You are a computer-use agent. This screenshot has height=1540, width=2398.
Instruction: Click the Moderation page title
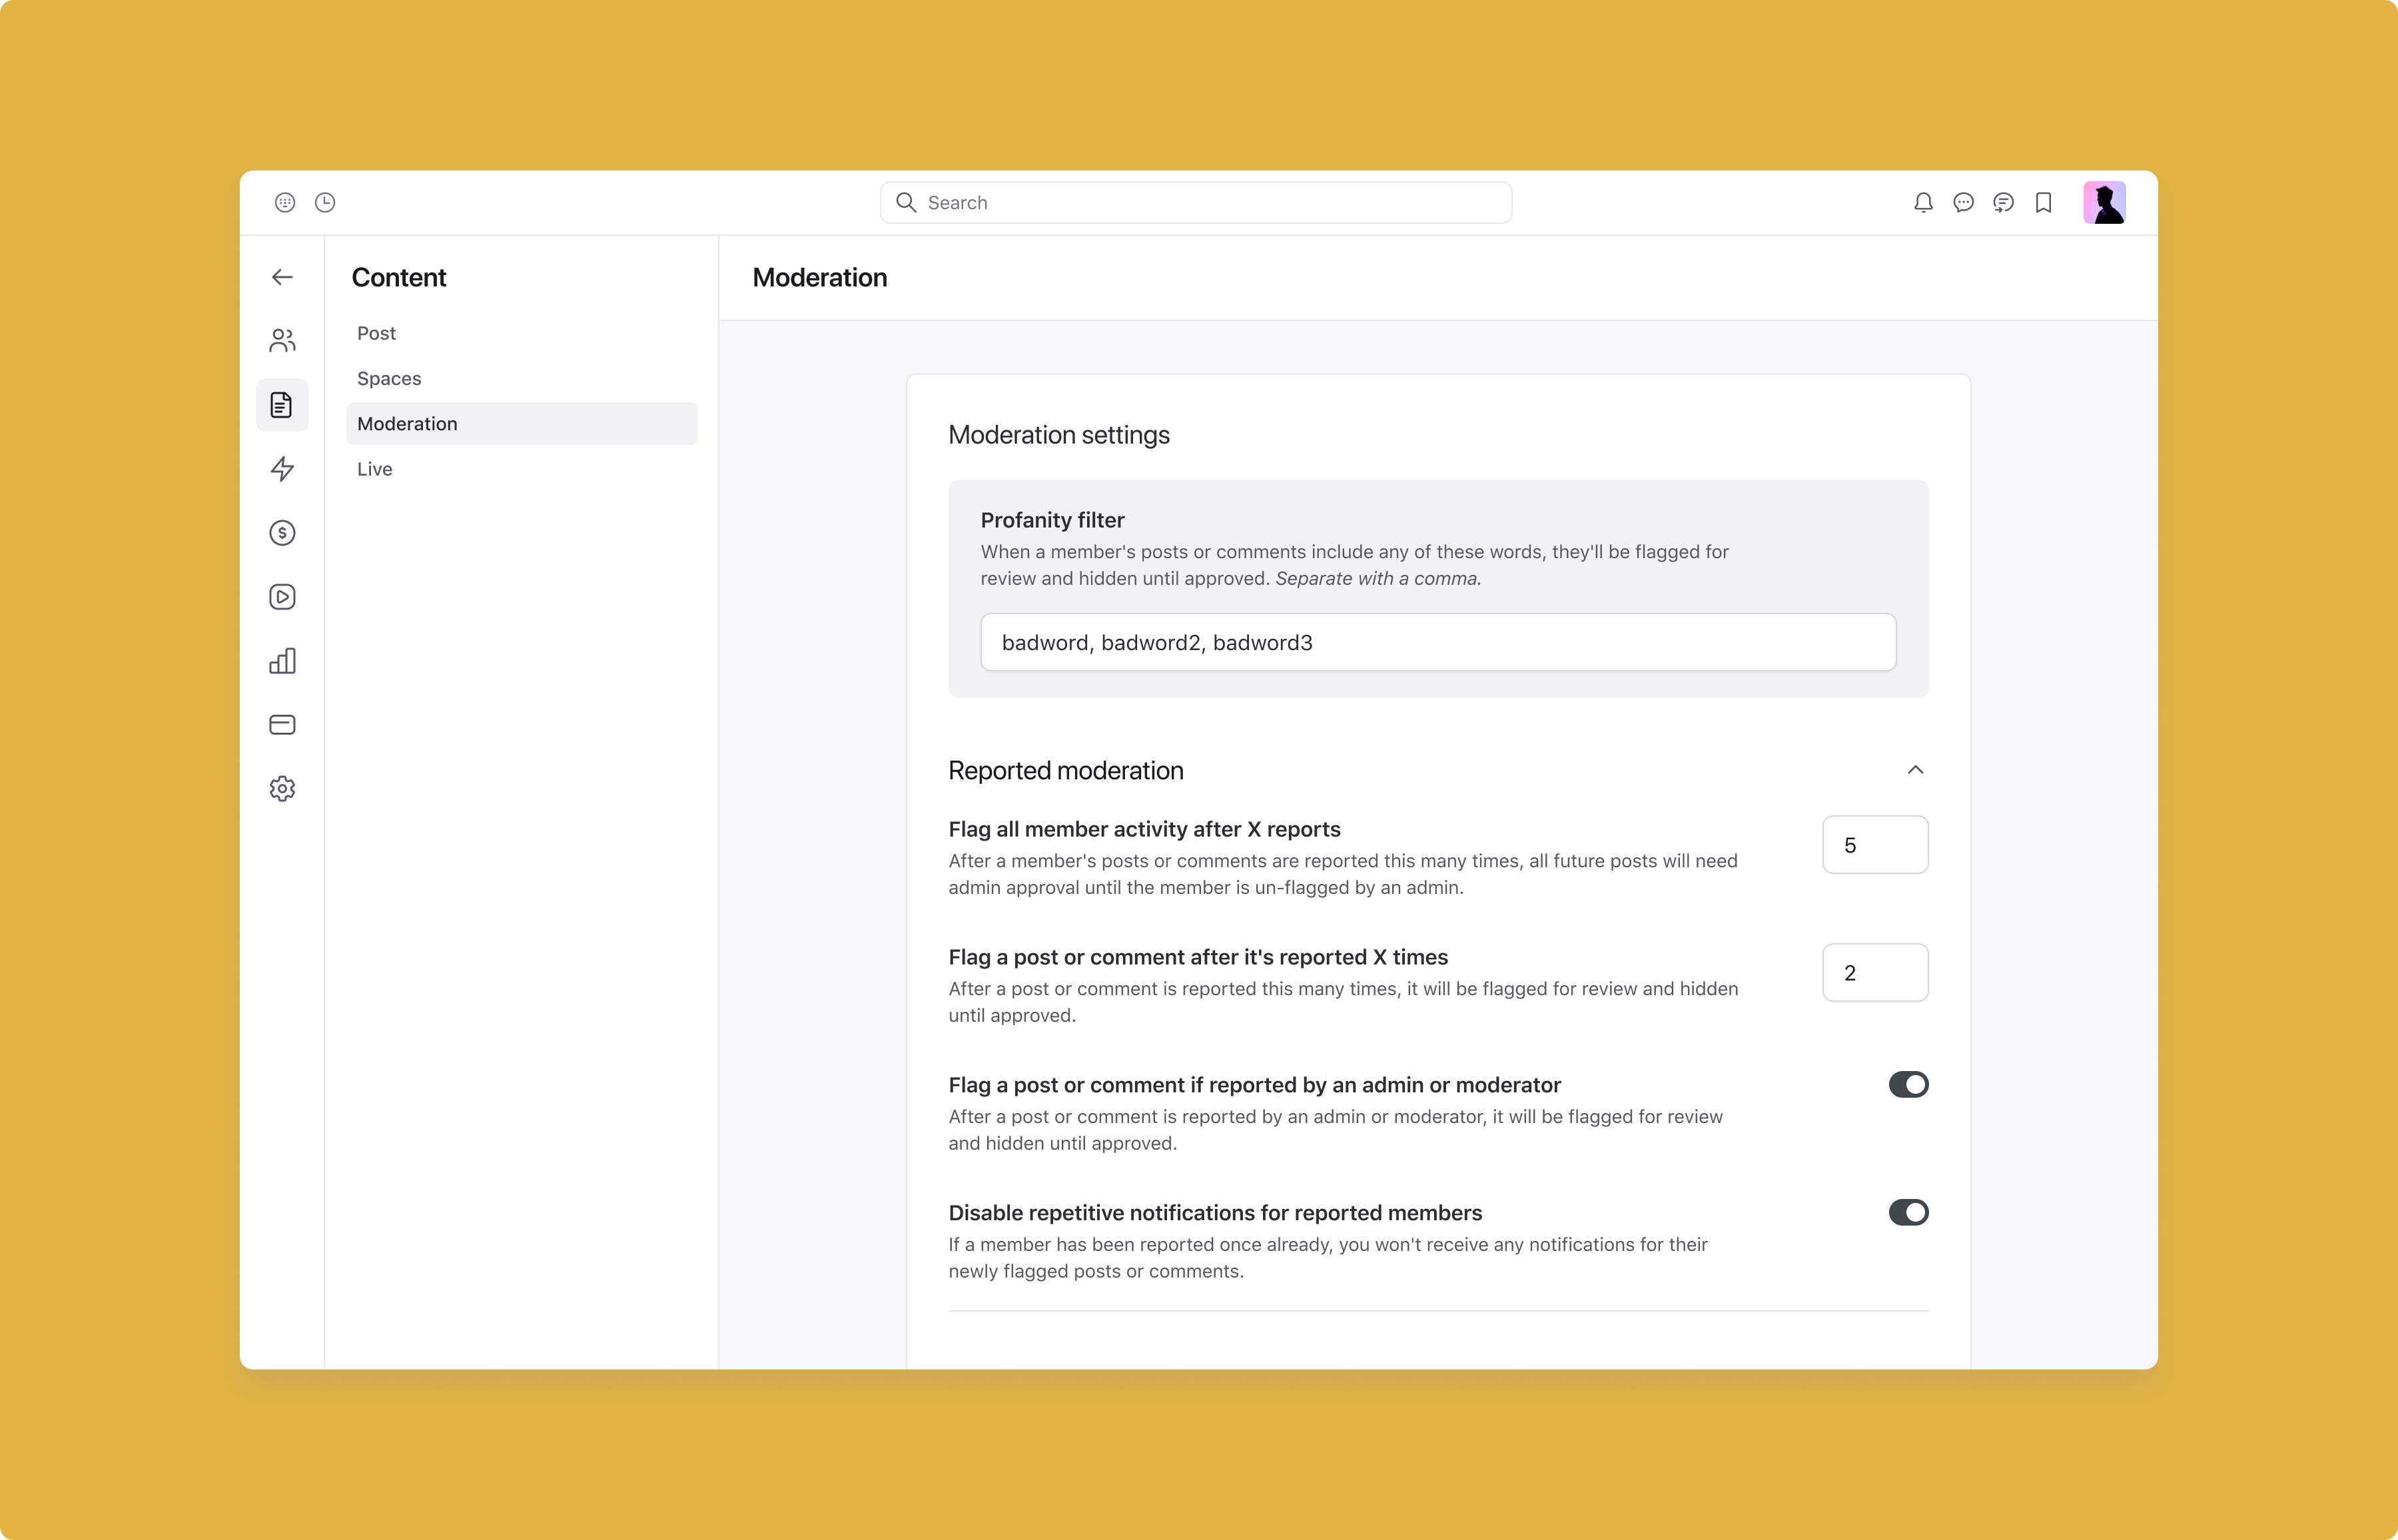pos(820,278)
